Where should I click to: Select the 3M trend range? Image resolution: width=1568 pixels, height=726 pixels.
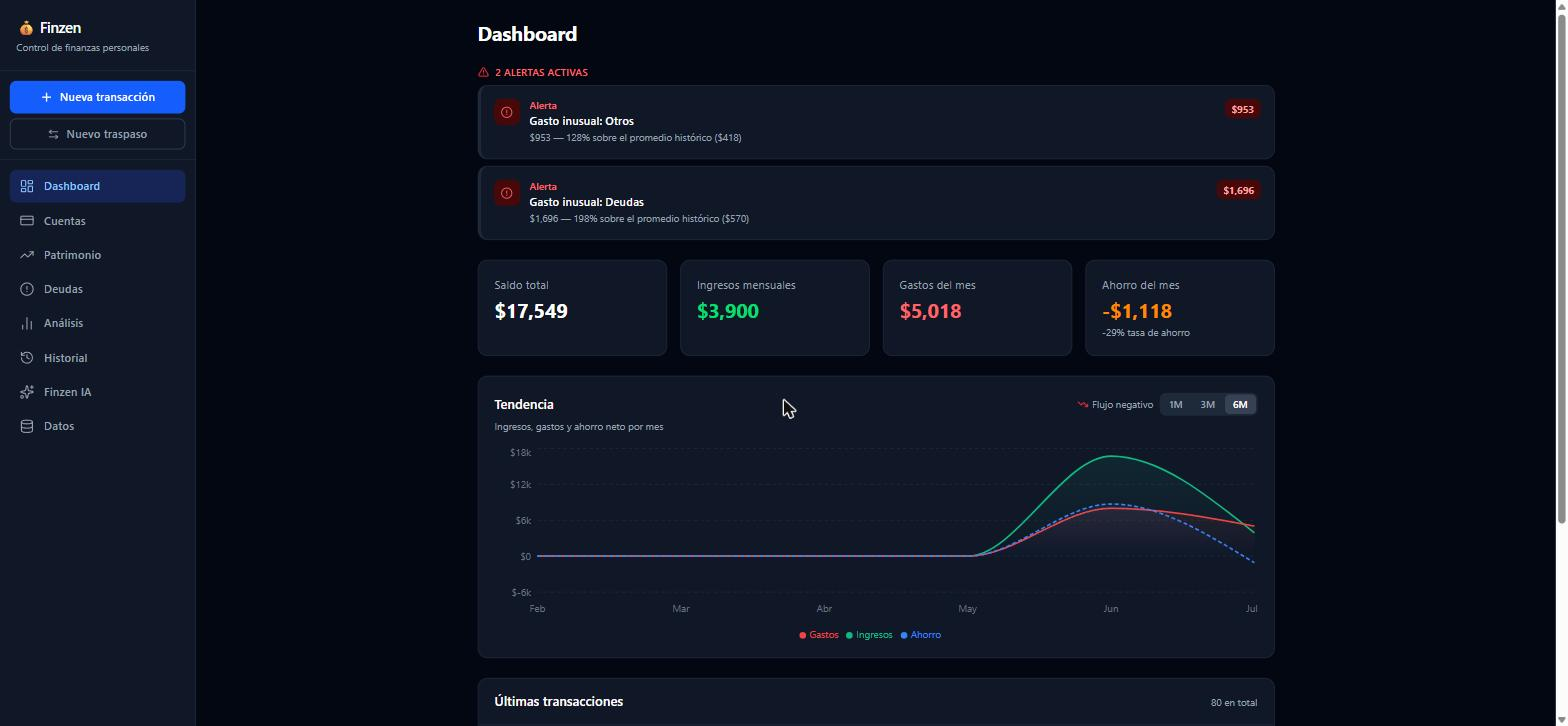click(1208, 405)
